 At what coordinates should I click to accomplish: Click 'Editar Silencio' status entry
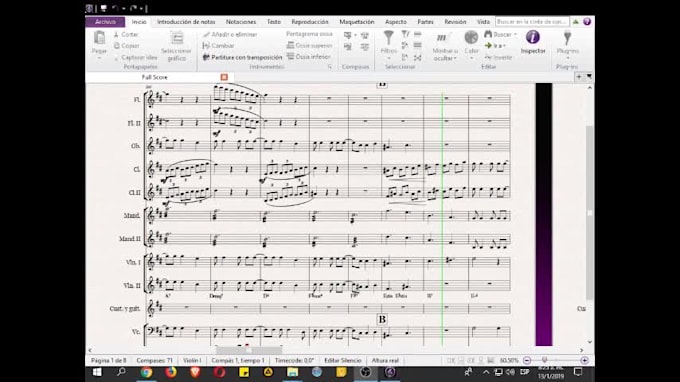pyautogui.click(x=343, y=360)
